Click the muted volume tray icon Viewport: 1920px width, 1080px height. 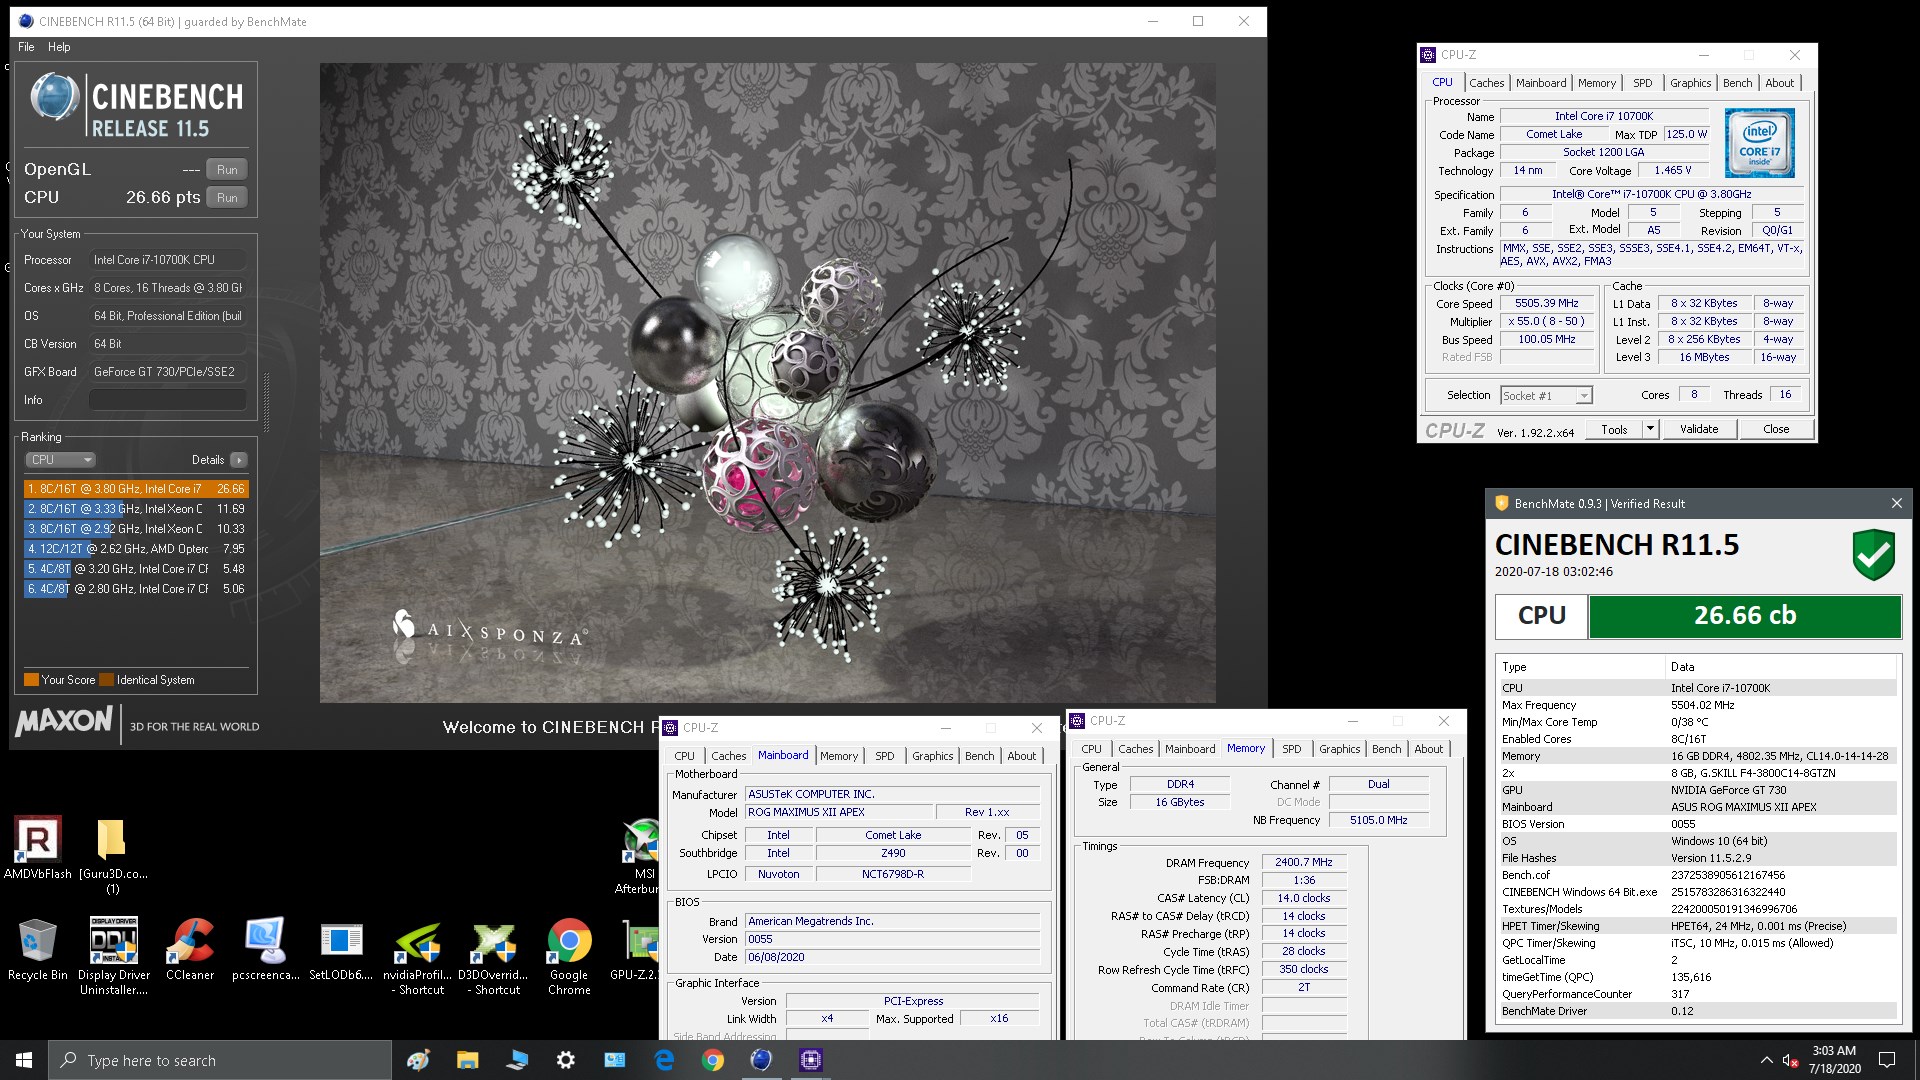pyautogui.click(x=1791, y=1060)
